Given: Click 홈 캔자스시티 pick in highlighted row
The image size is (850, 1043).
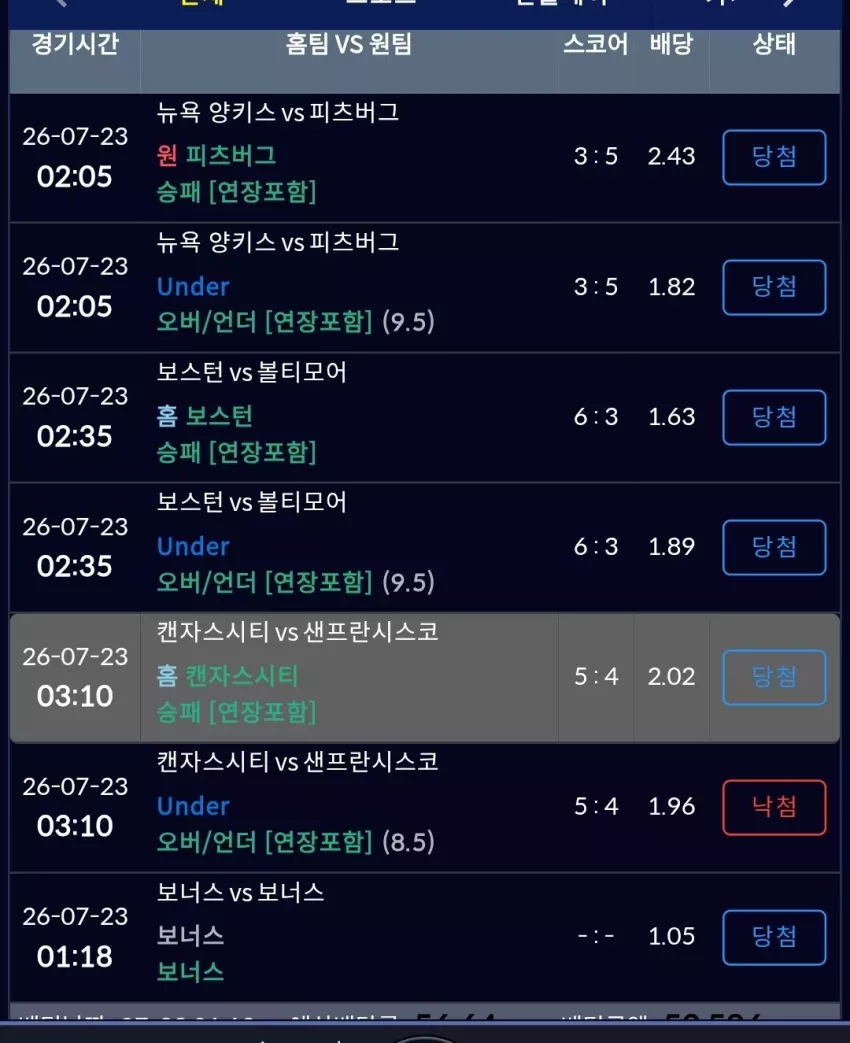Looking at the screenshot, I should [227, 676].
